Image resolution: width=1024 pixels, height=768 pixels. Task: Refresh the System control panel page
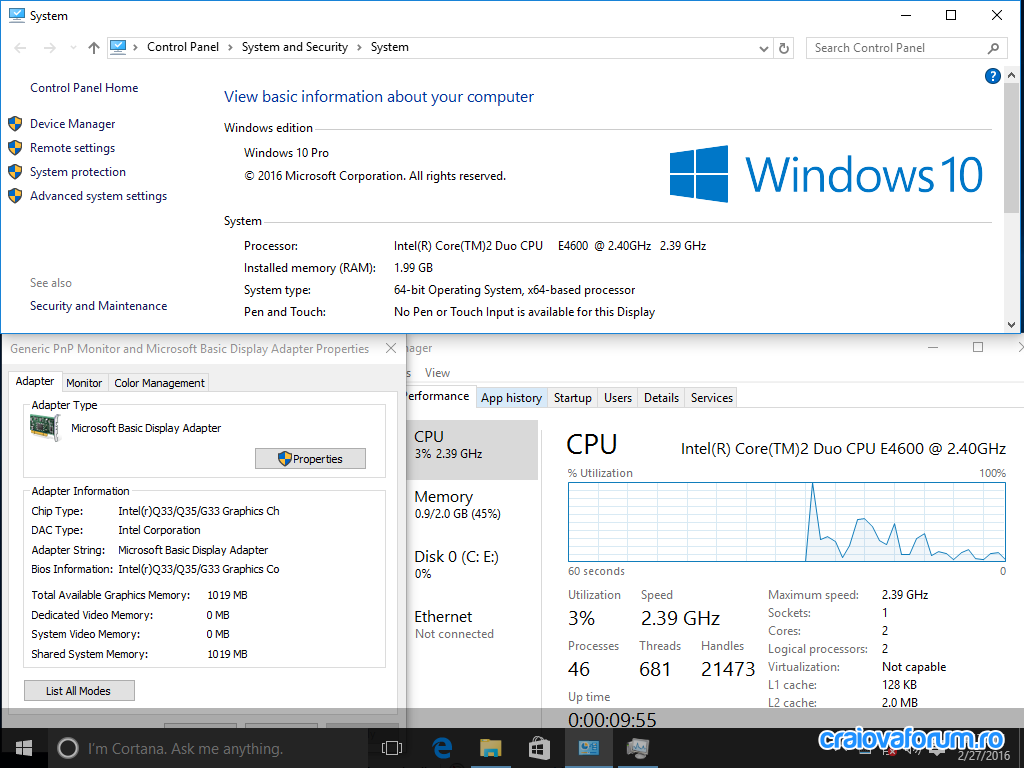pos(784,48)
